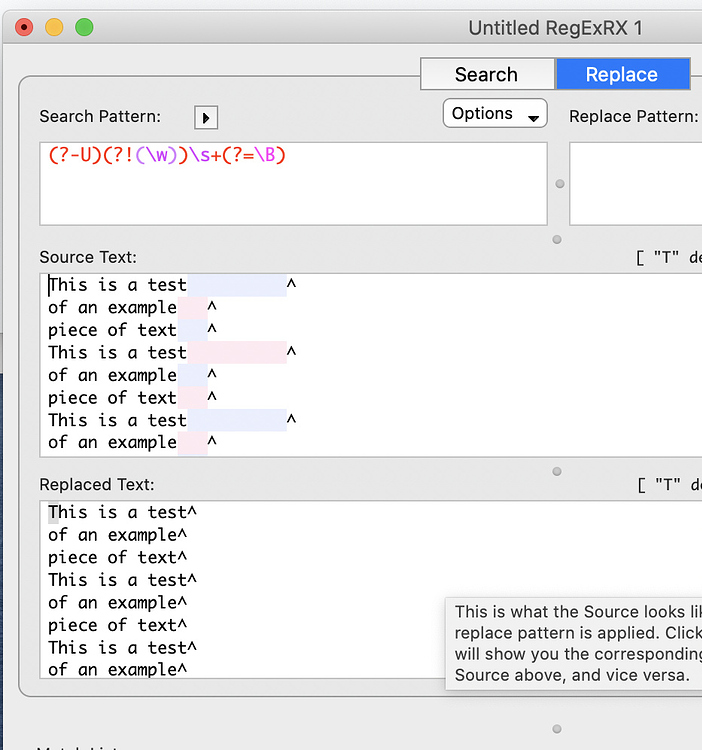This screenshot has width=702, height=750.
Task: Select the Replace tab
Action: [622, 75]
